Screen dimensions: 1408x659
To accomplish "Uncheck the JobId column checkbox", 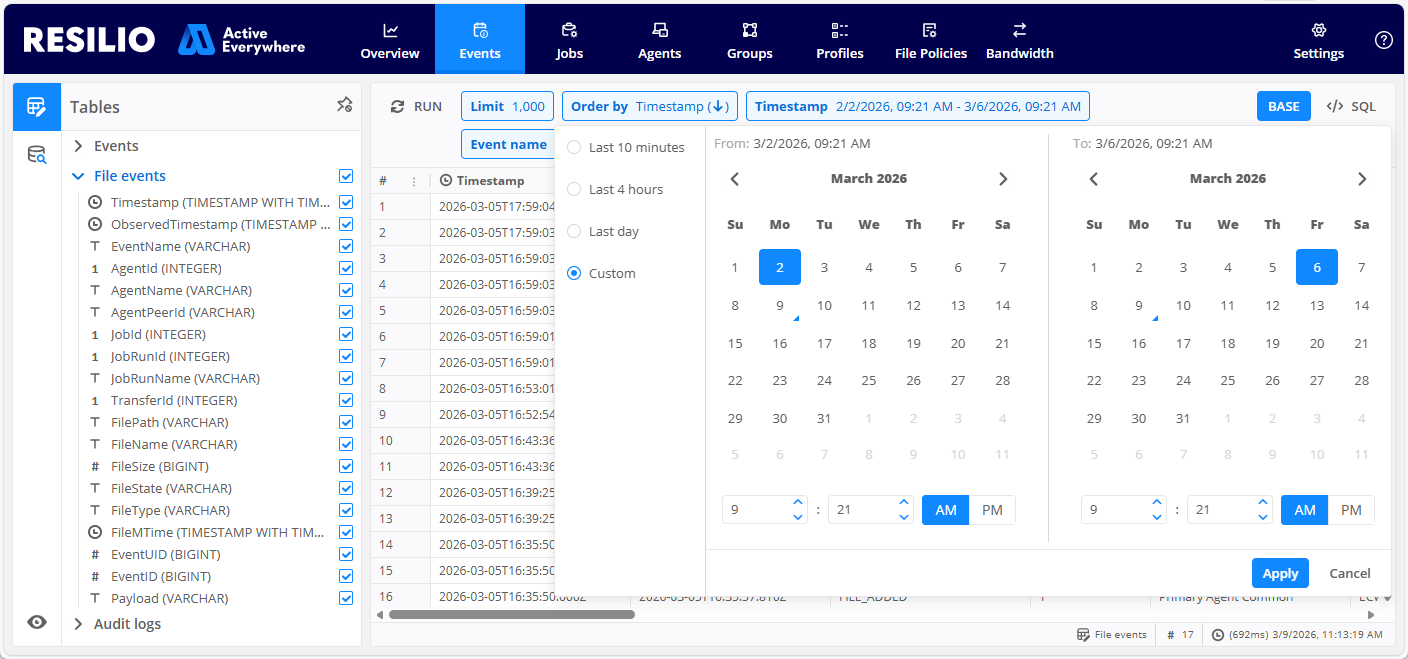I will 346,334.
